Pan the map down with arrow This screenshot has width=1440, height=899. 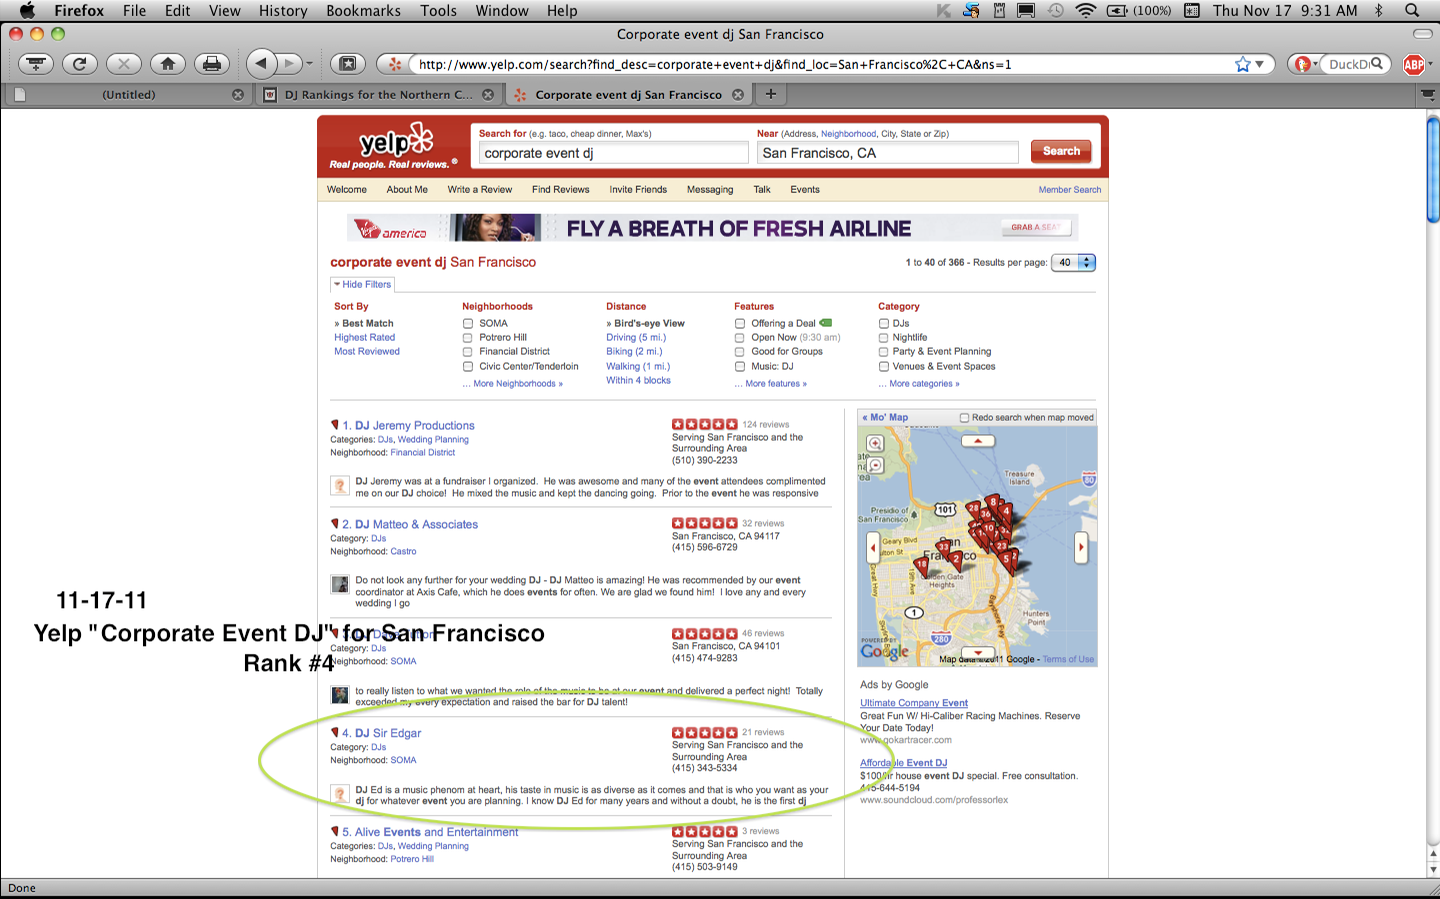pos(978,653)
